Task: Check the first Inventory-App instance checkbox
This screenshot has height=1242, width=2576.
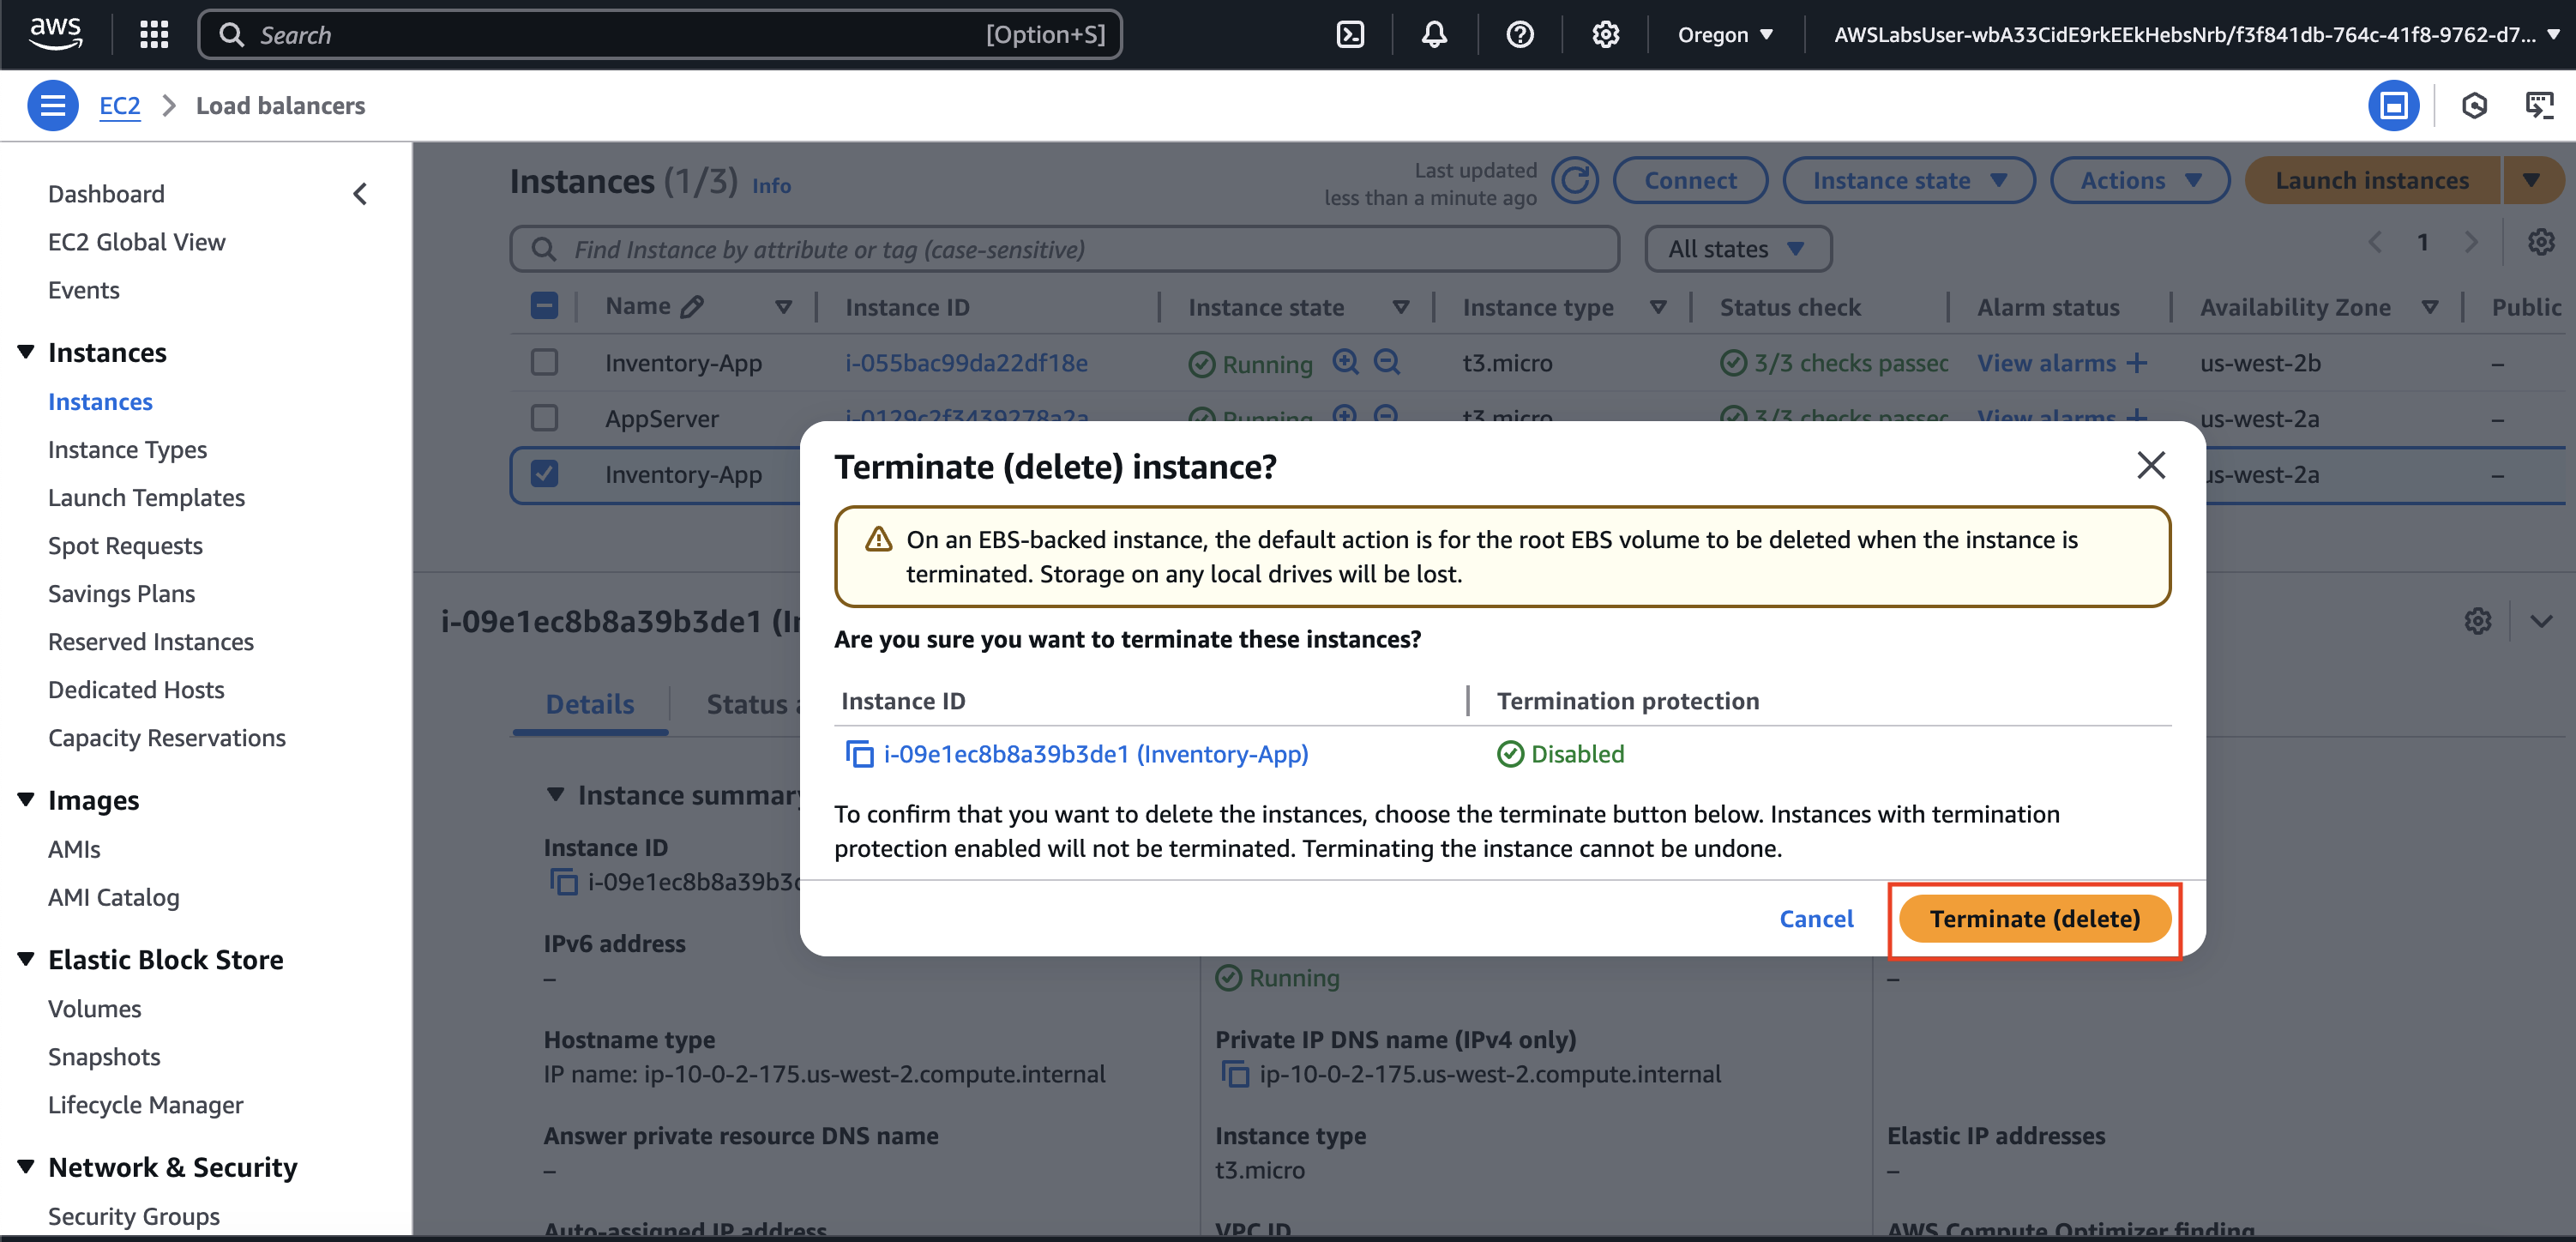Action: (x=544, y=362)
